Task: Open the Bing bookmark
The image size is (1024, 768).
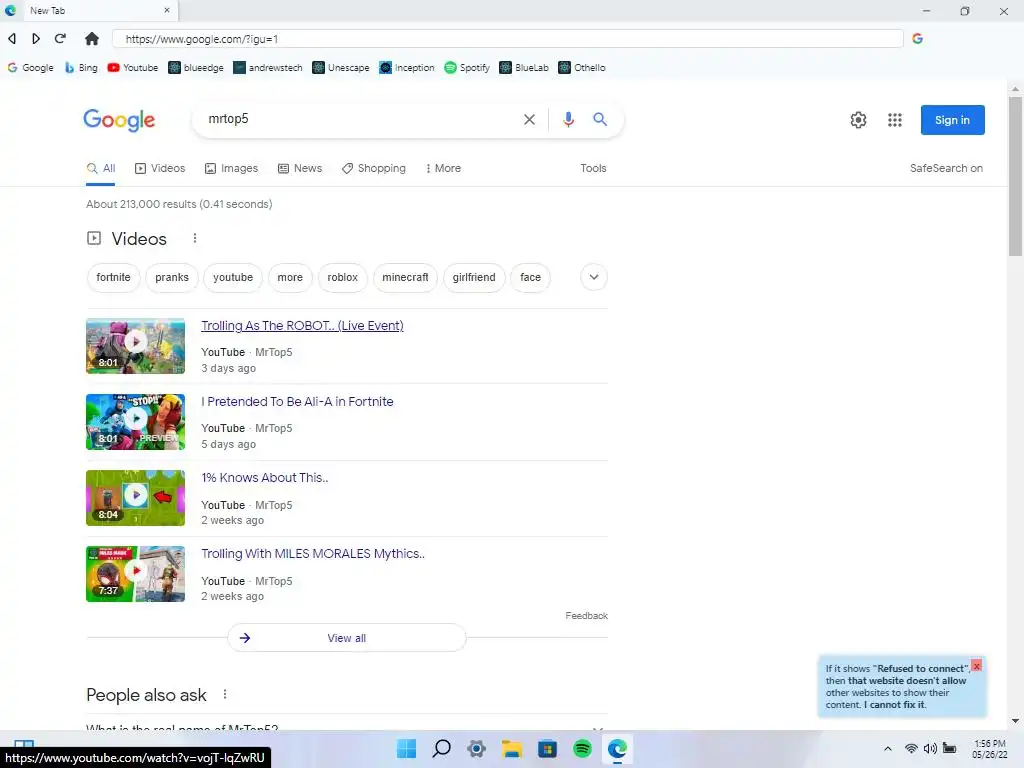Action: coord(81,67)
